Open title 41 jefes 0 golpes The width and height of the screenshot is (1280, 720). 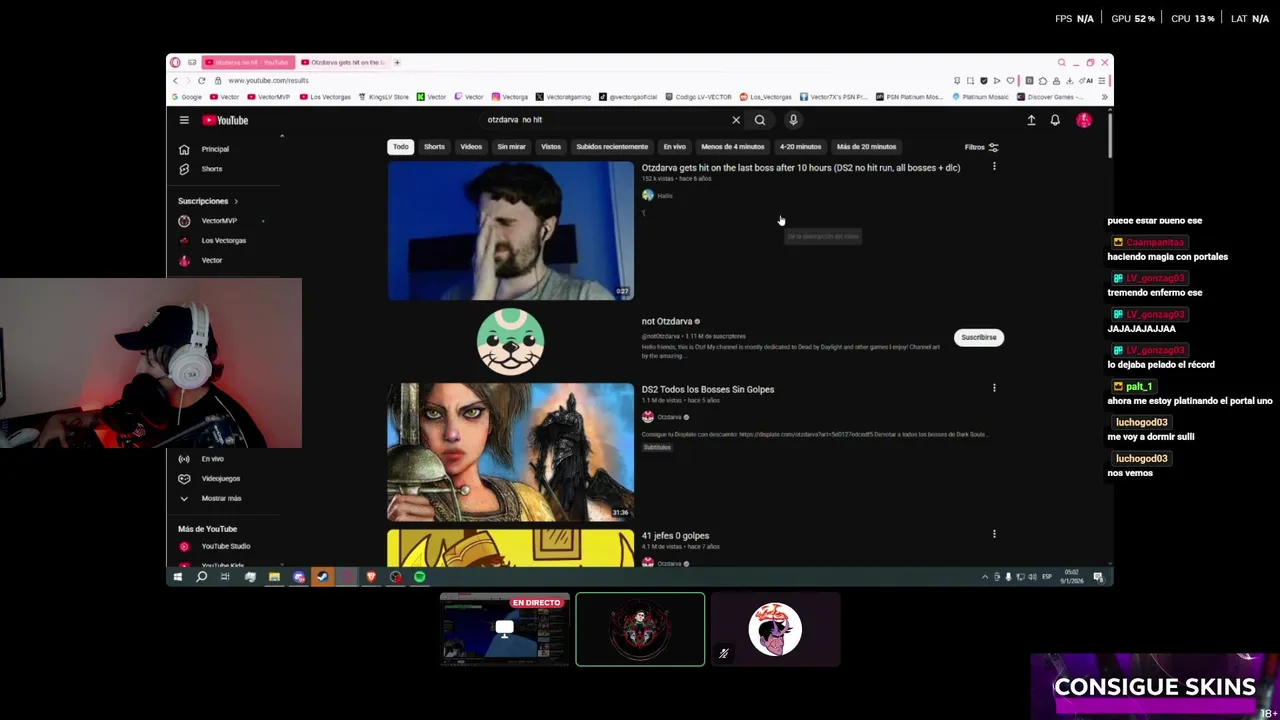tap(675, 536)
